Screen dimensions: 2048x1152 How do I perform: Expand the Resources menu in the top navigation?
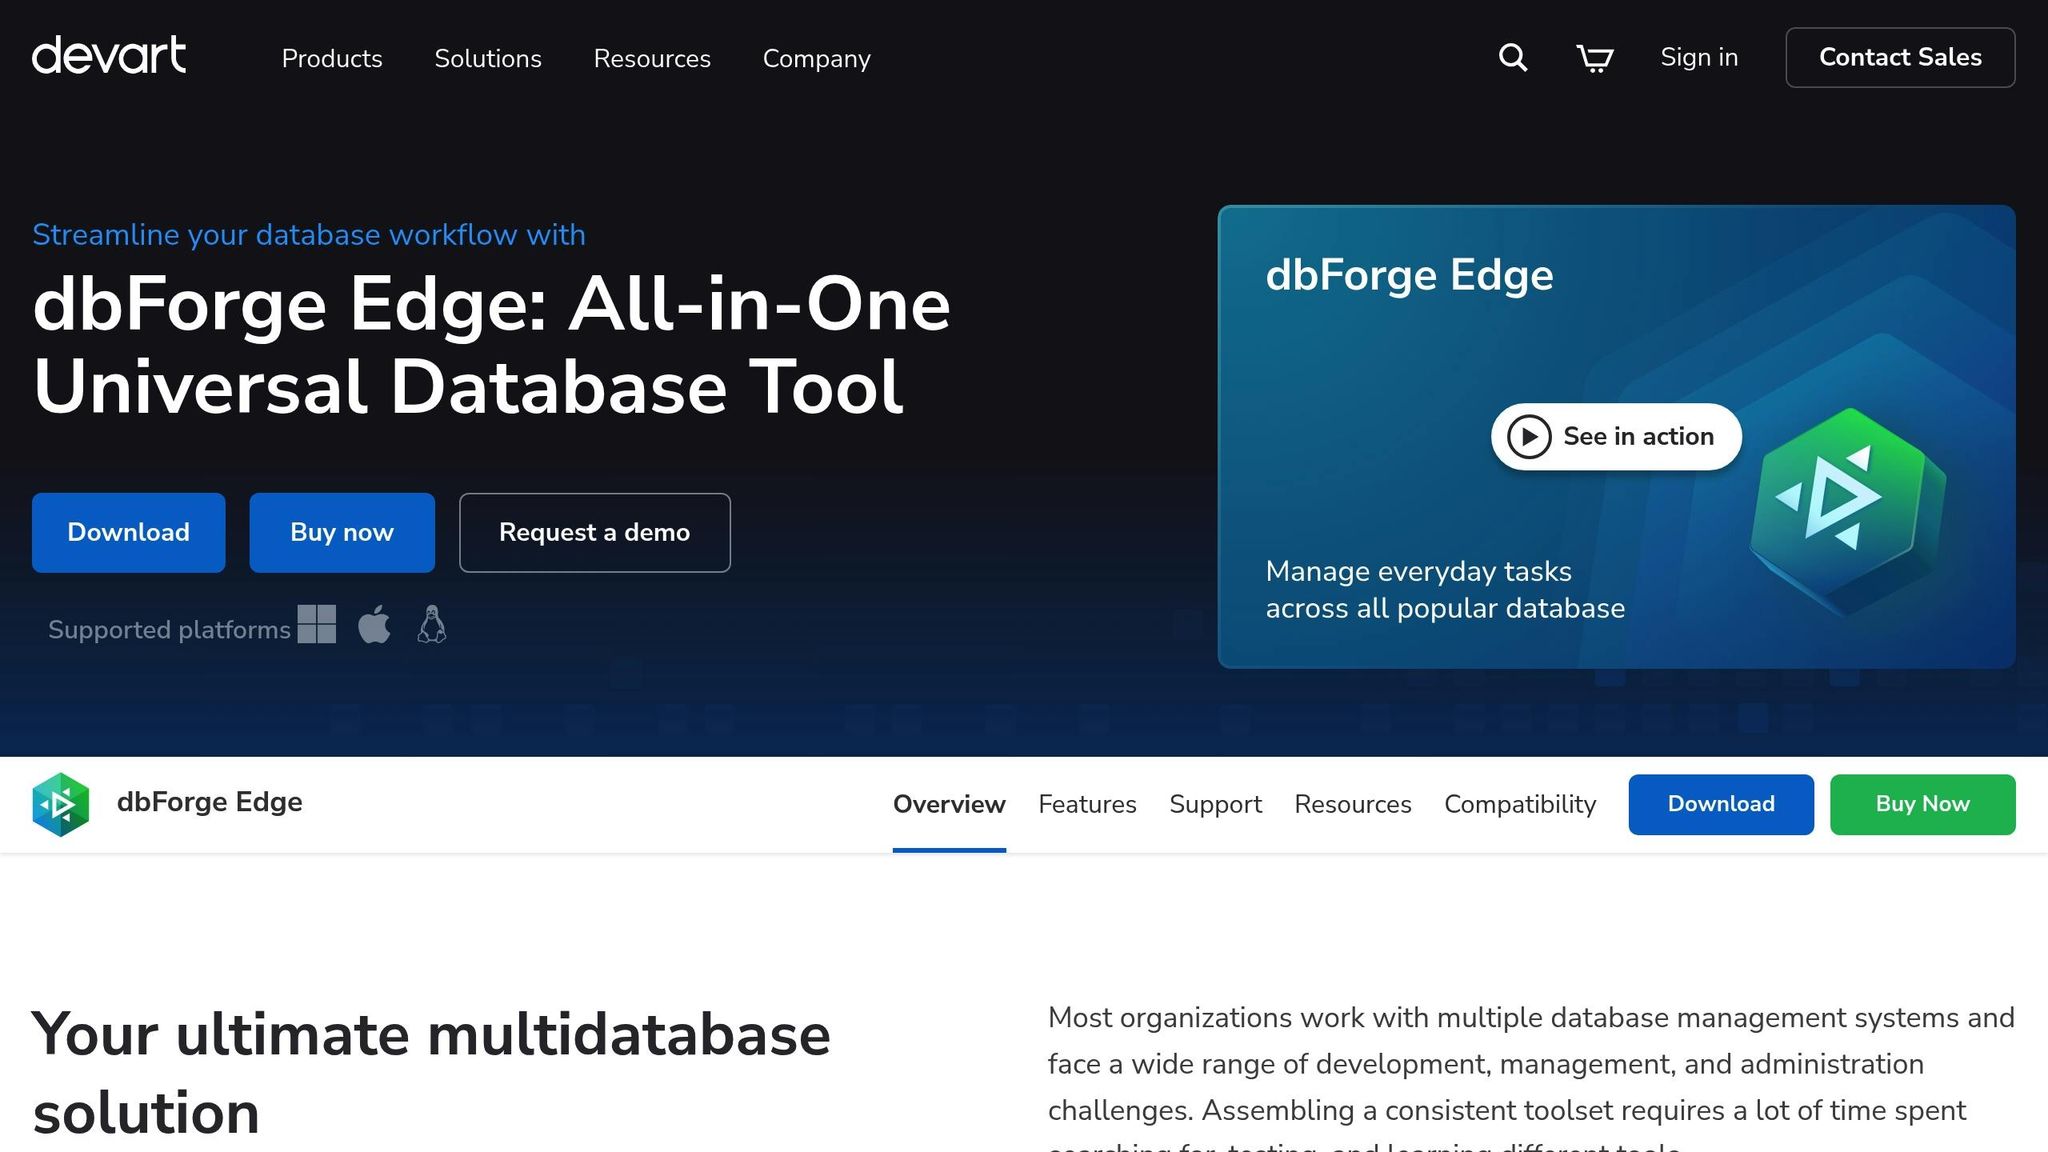[x=652, y=58]
